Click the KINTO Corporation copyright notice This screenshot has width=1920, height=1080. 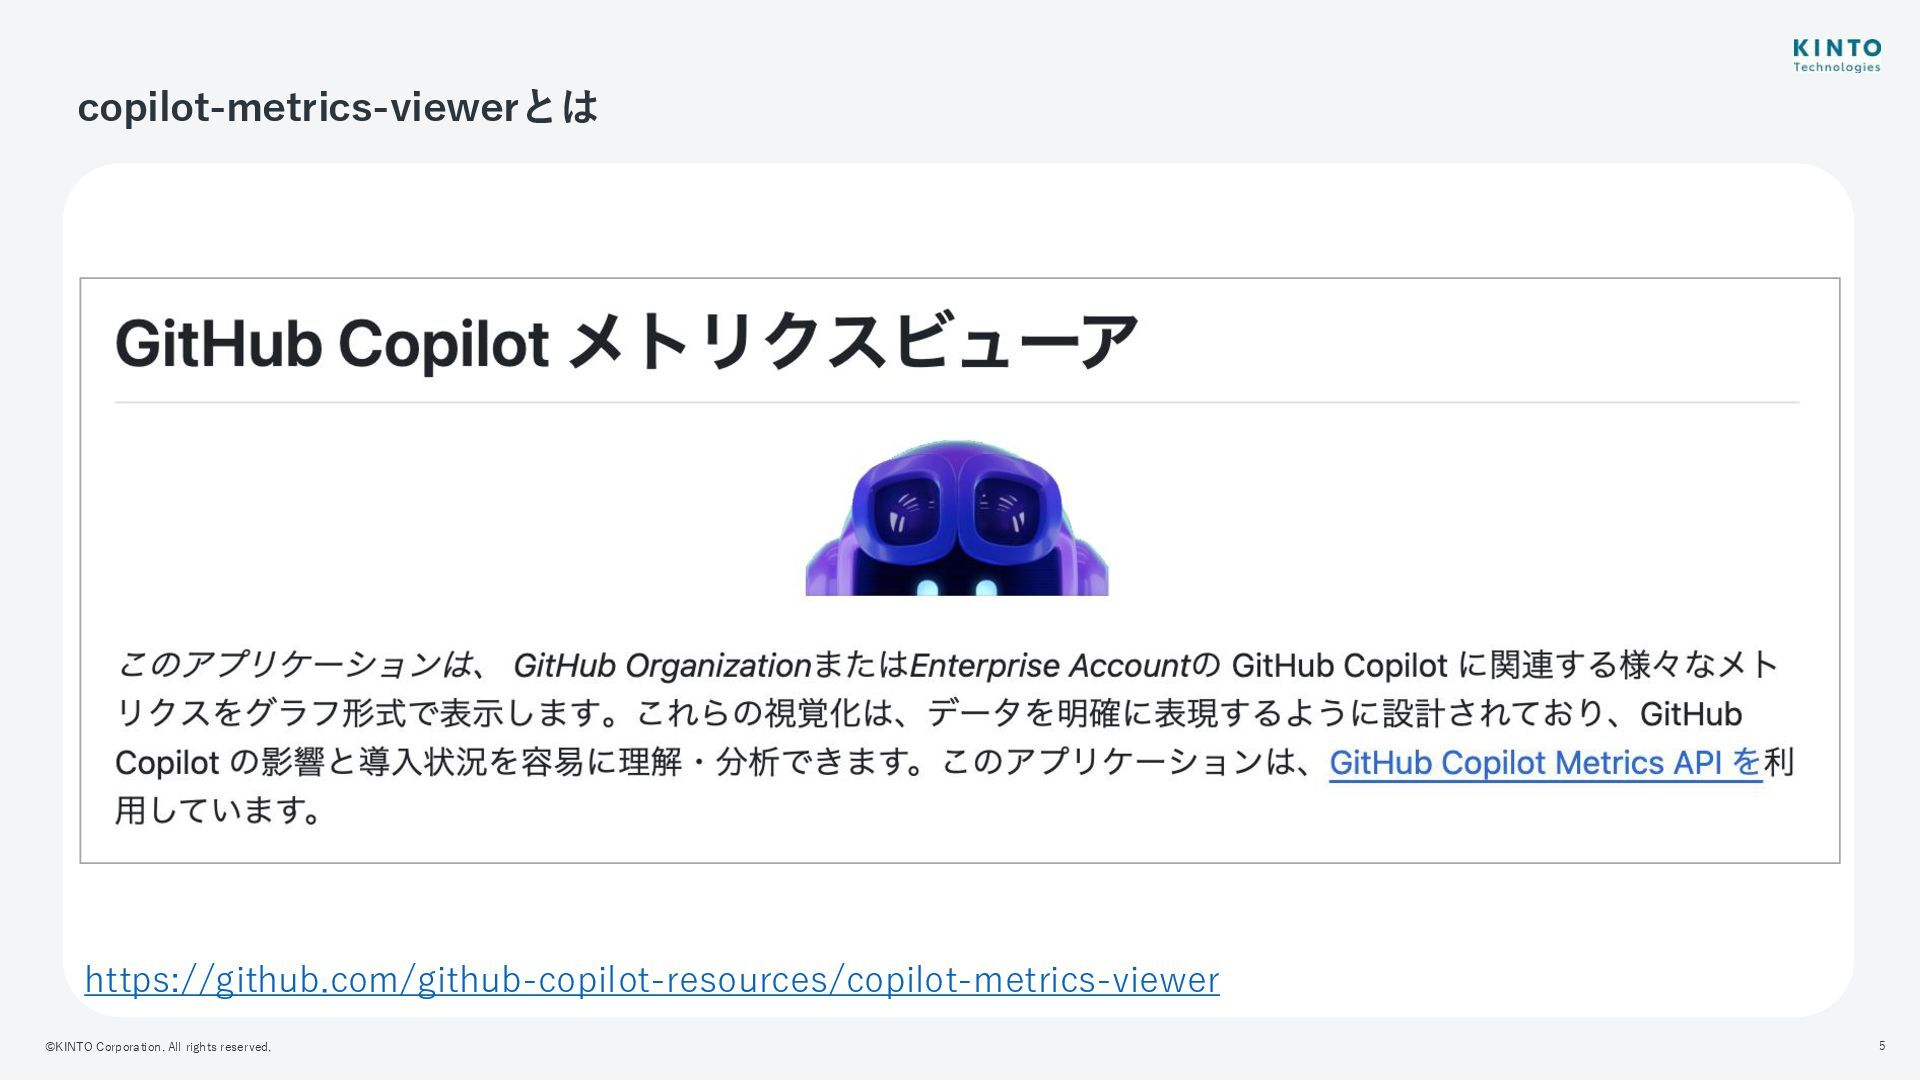tap(158, 1047)
